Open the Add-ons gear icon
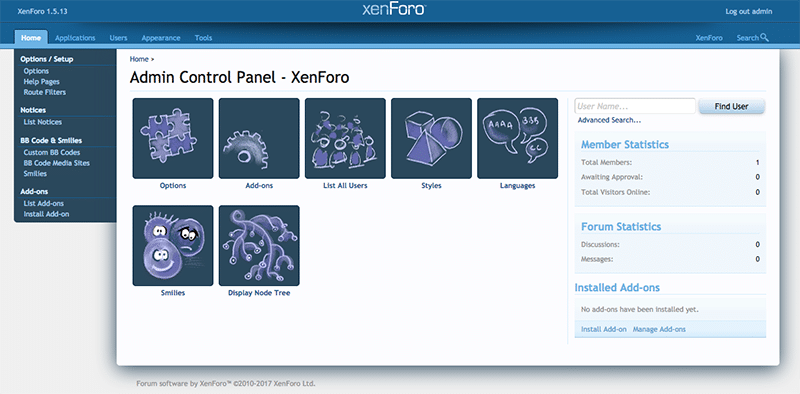This screenshot has width=800, height=394. pyautogui.click(x=259, y=138)
